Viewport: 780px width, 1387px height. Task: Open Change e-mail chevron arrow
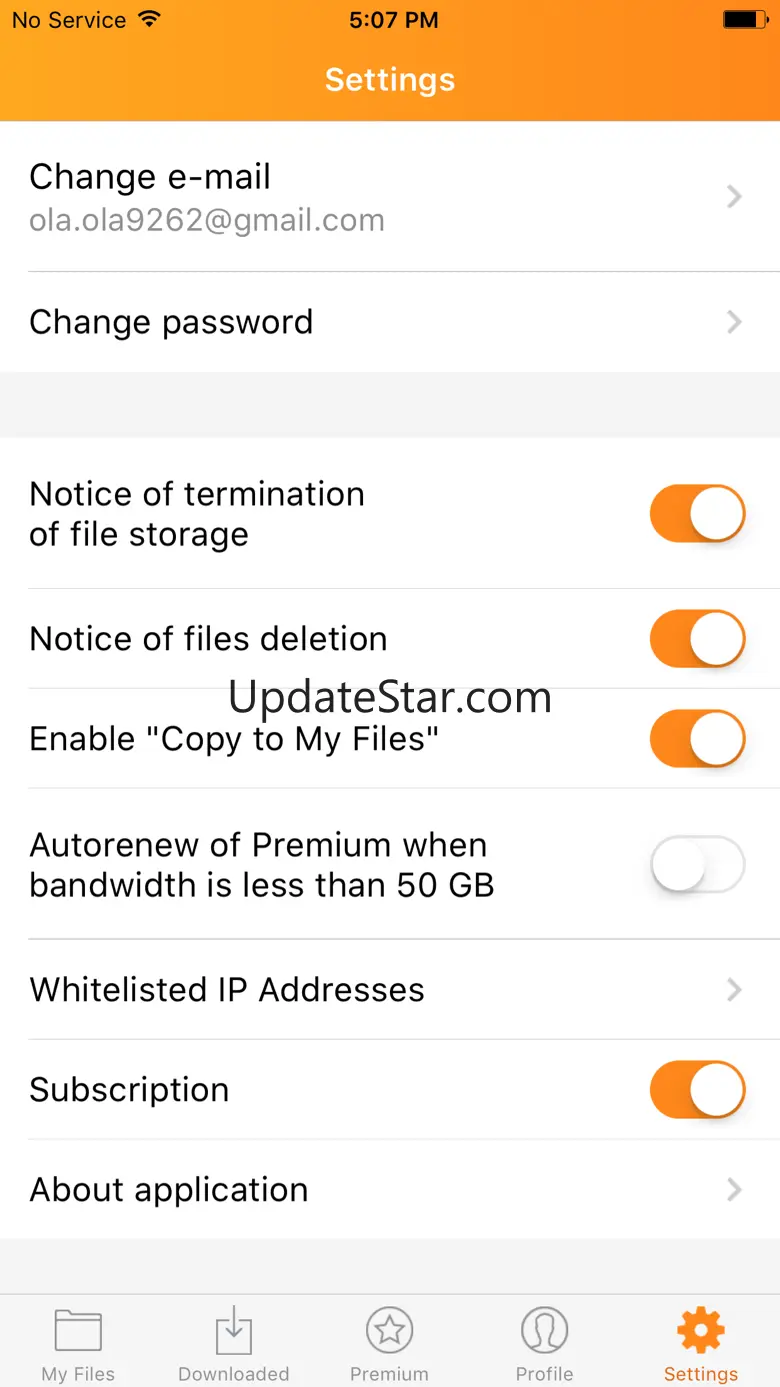(735, 197)
